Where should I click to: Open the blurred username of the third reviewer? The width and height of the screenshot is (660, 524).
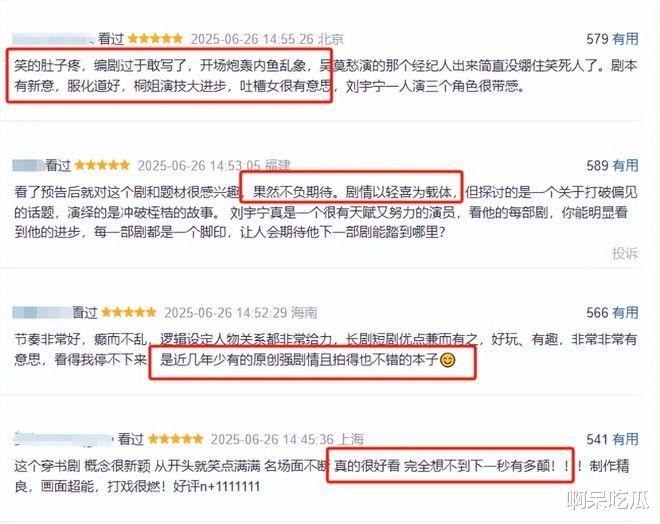(x=42, y=313)
